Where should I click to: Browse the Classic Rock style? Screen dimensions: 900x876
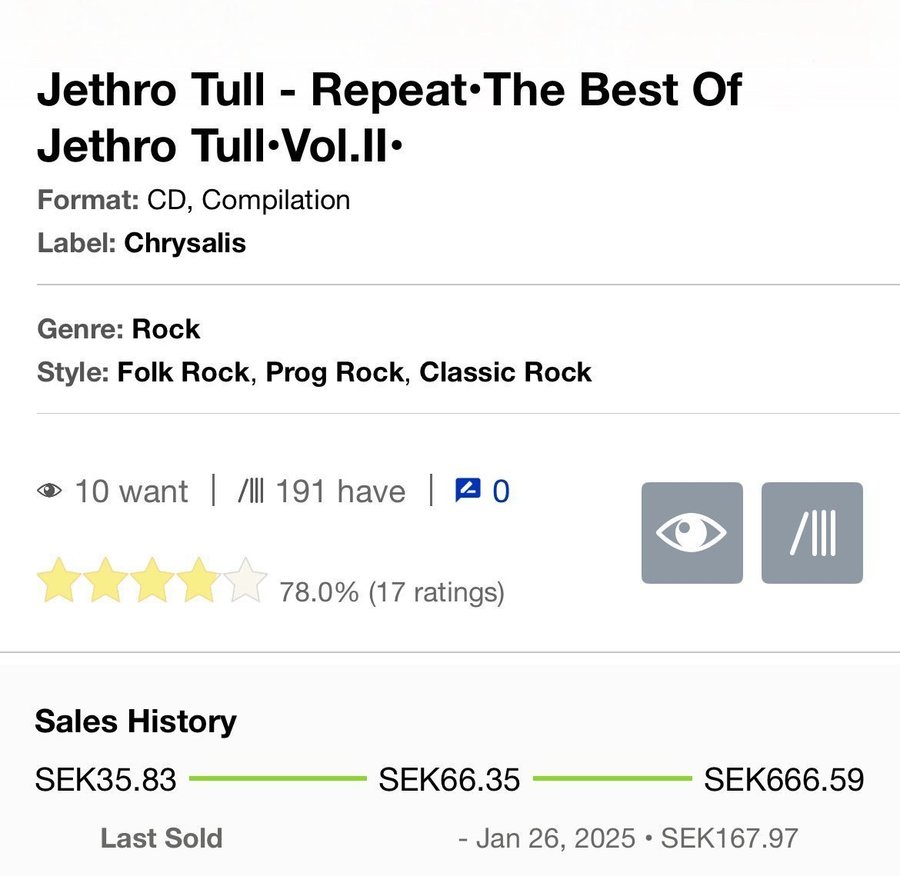click(505, 373)
